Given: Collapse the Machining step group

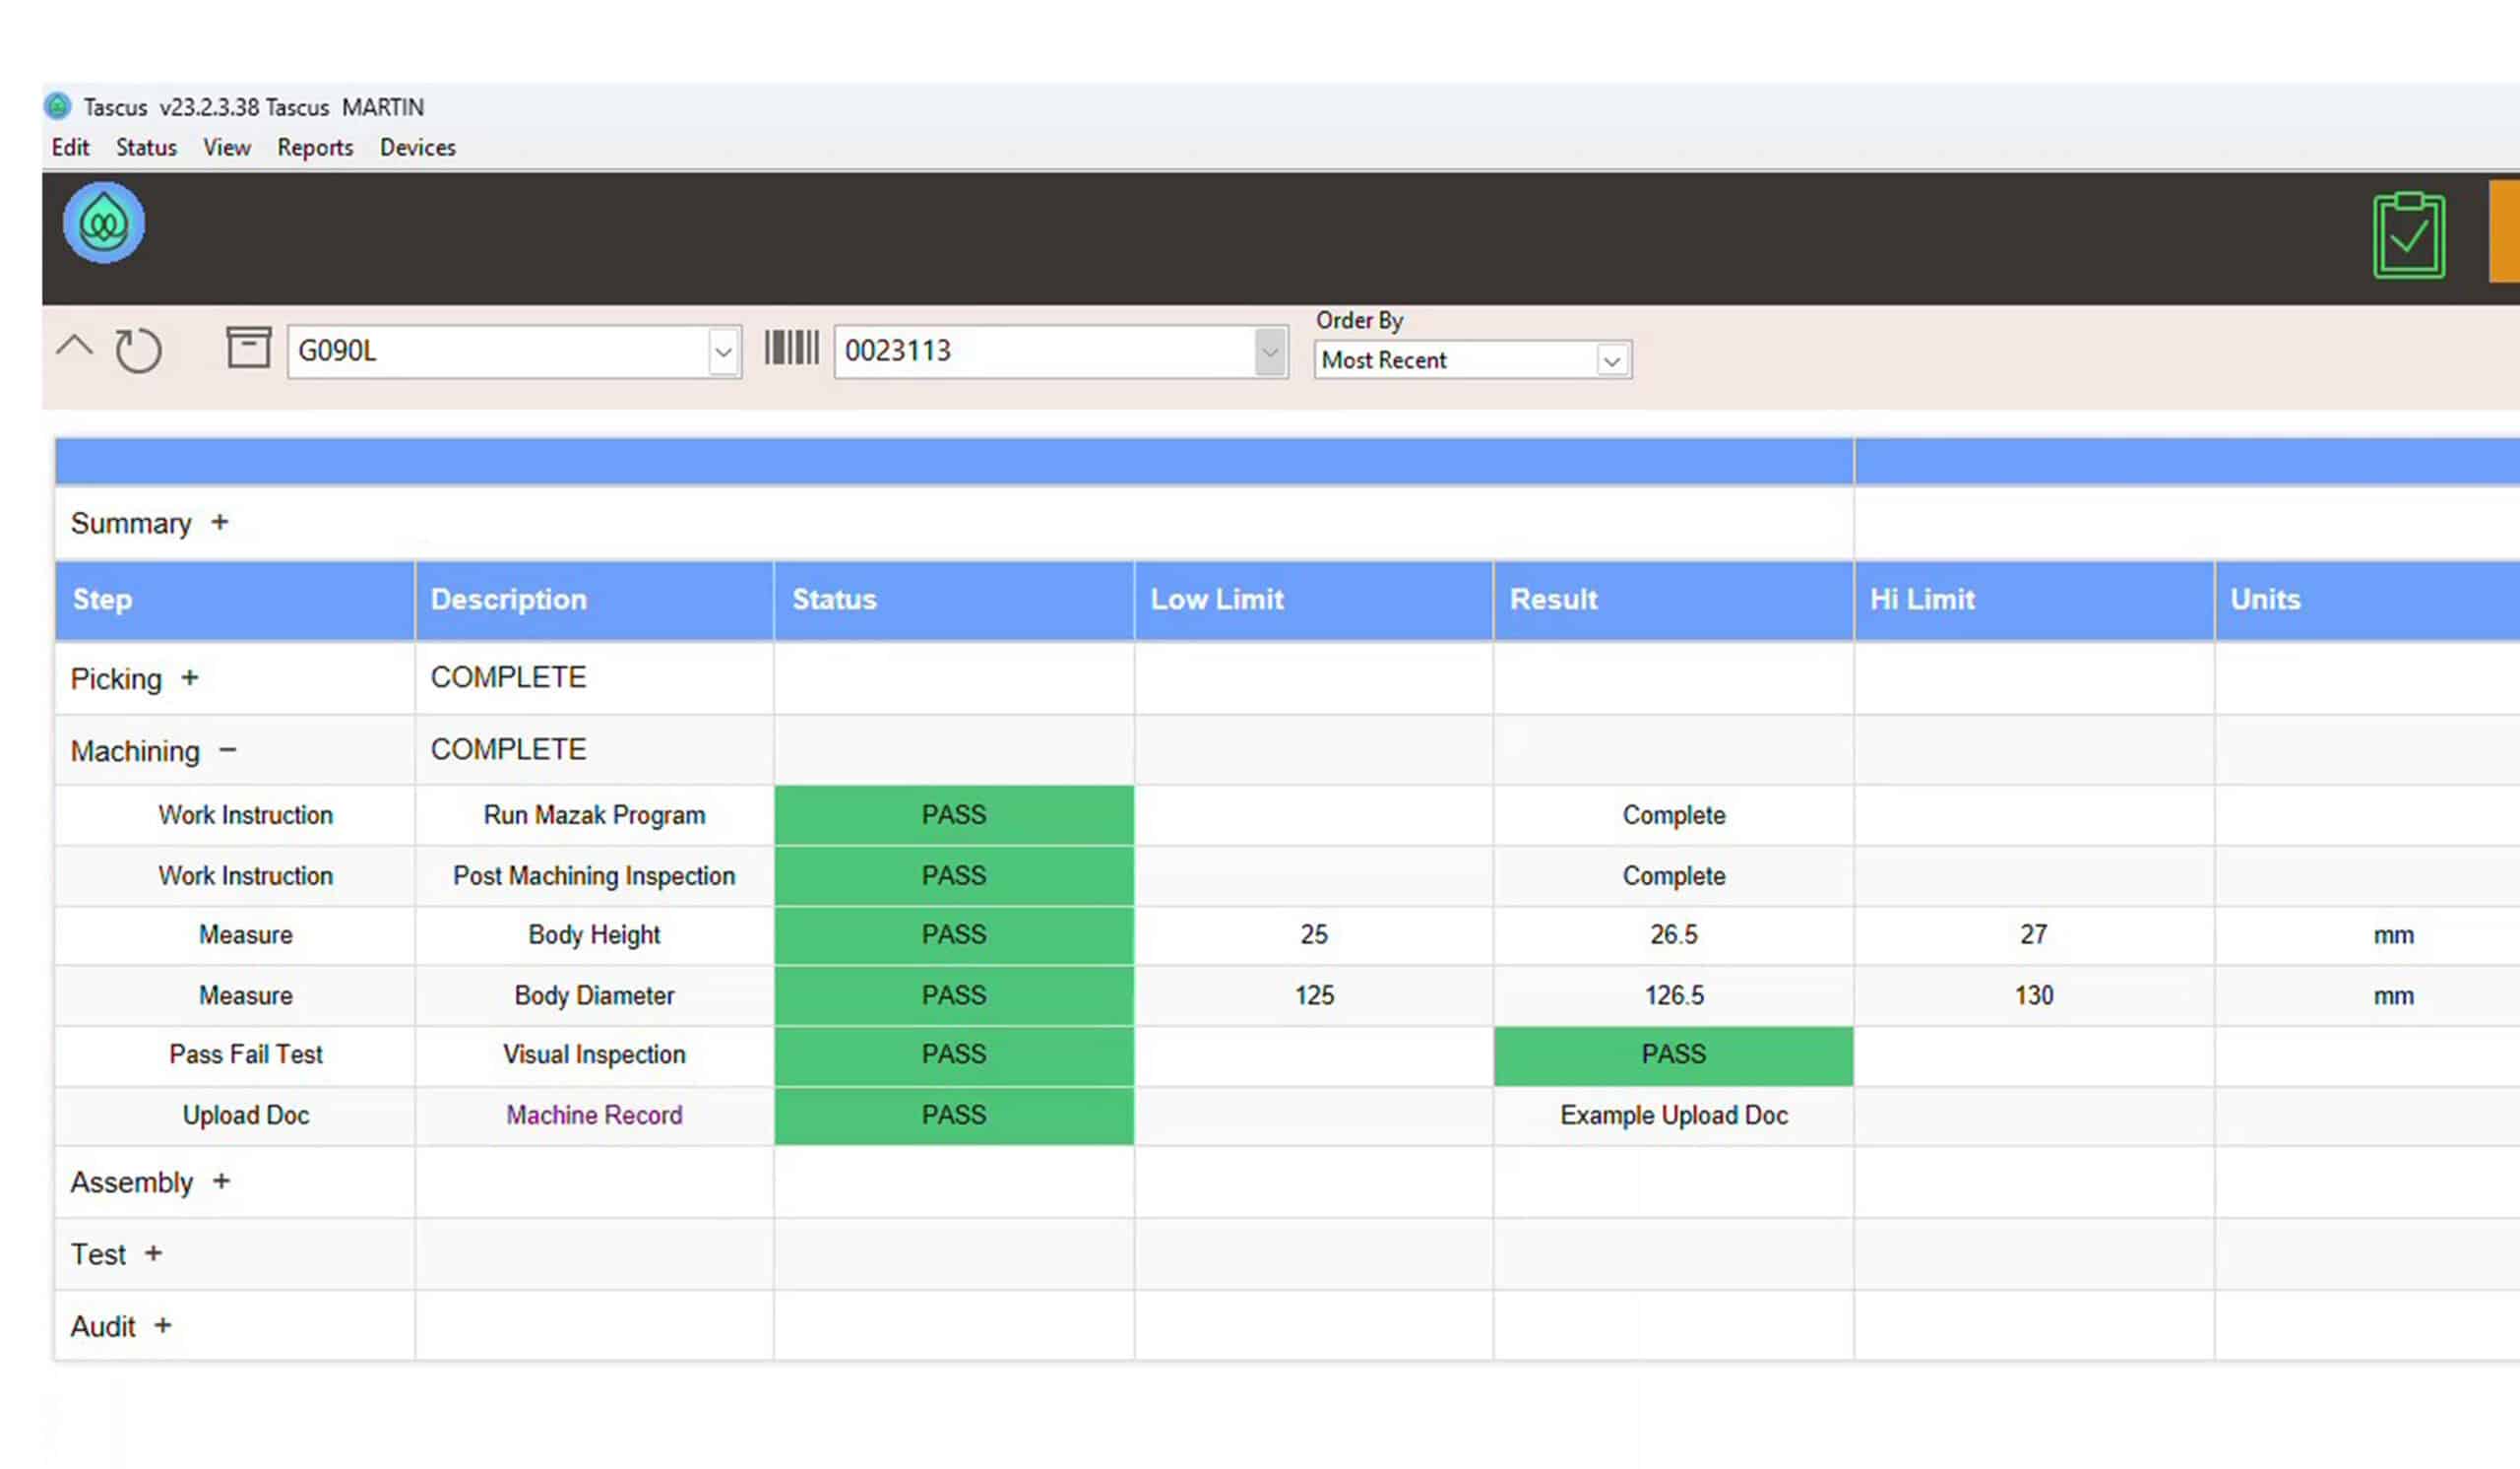Looking at the screenshot, I should coord(228,749).
